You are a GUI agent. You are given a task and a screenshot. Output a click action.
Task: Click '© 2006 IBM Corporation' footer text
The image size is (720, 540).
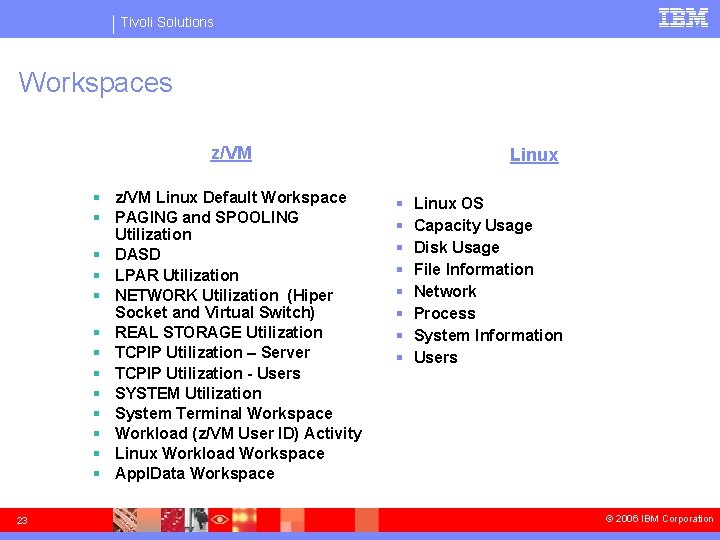point(659,518)
